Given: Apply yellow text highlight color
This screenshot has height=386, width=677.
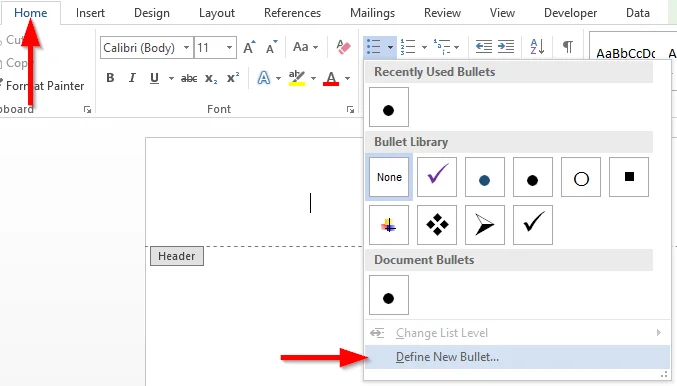Looking at the screenshot, I should coord(297,78).
